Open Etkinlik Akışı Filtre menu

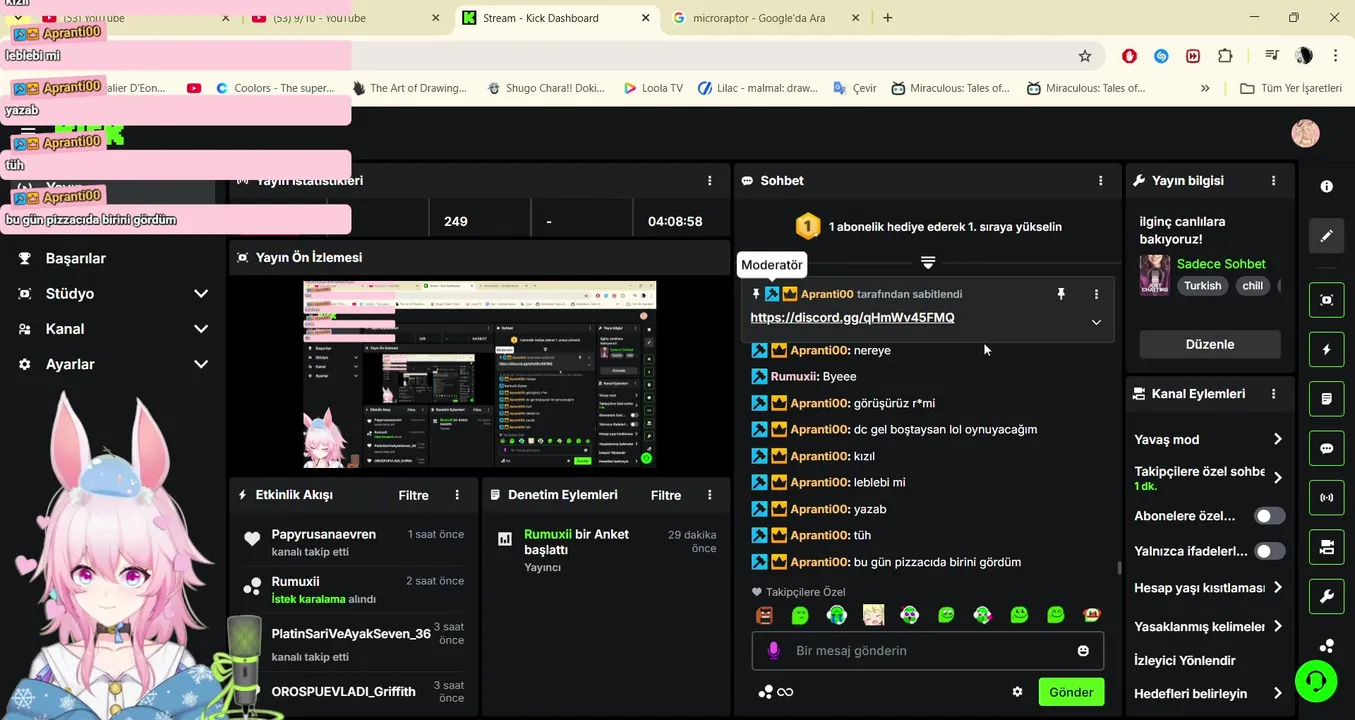[x=413, y=495]
